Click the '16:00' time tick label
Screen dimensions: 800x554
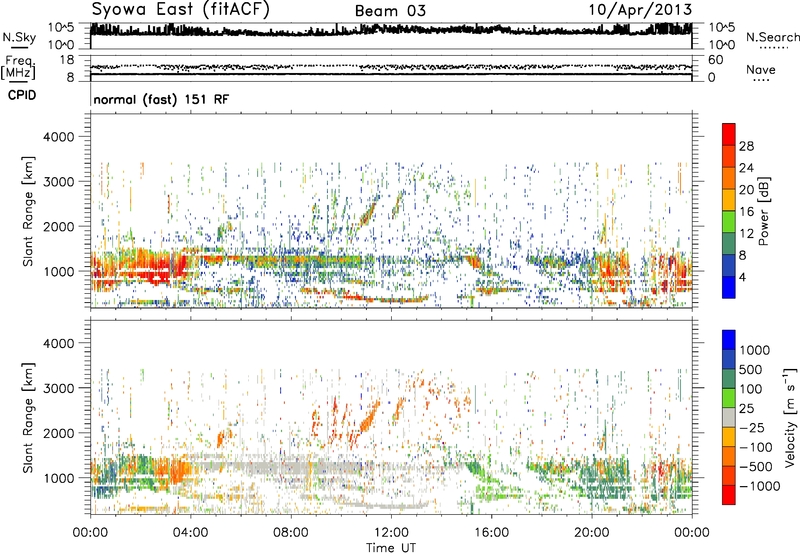click(491, 533)
